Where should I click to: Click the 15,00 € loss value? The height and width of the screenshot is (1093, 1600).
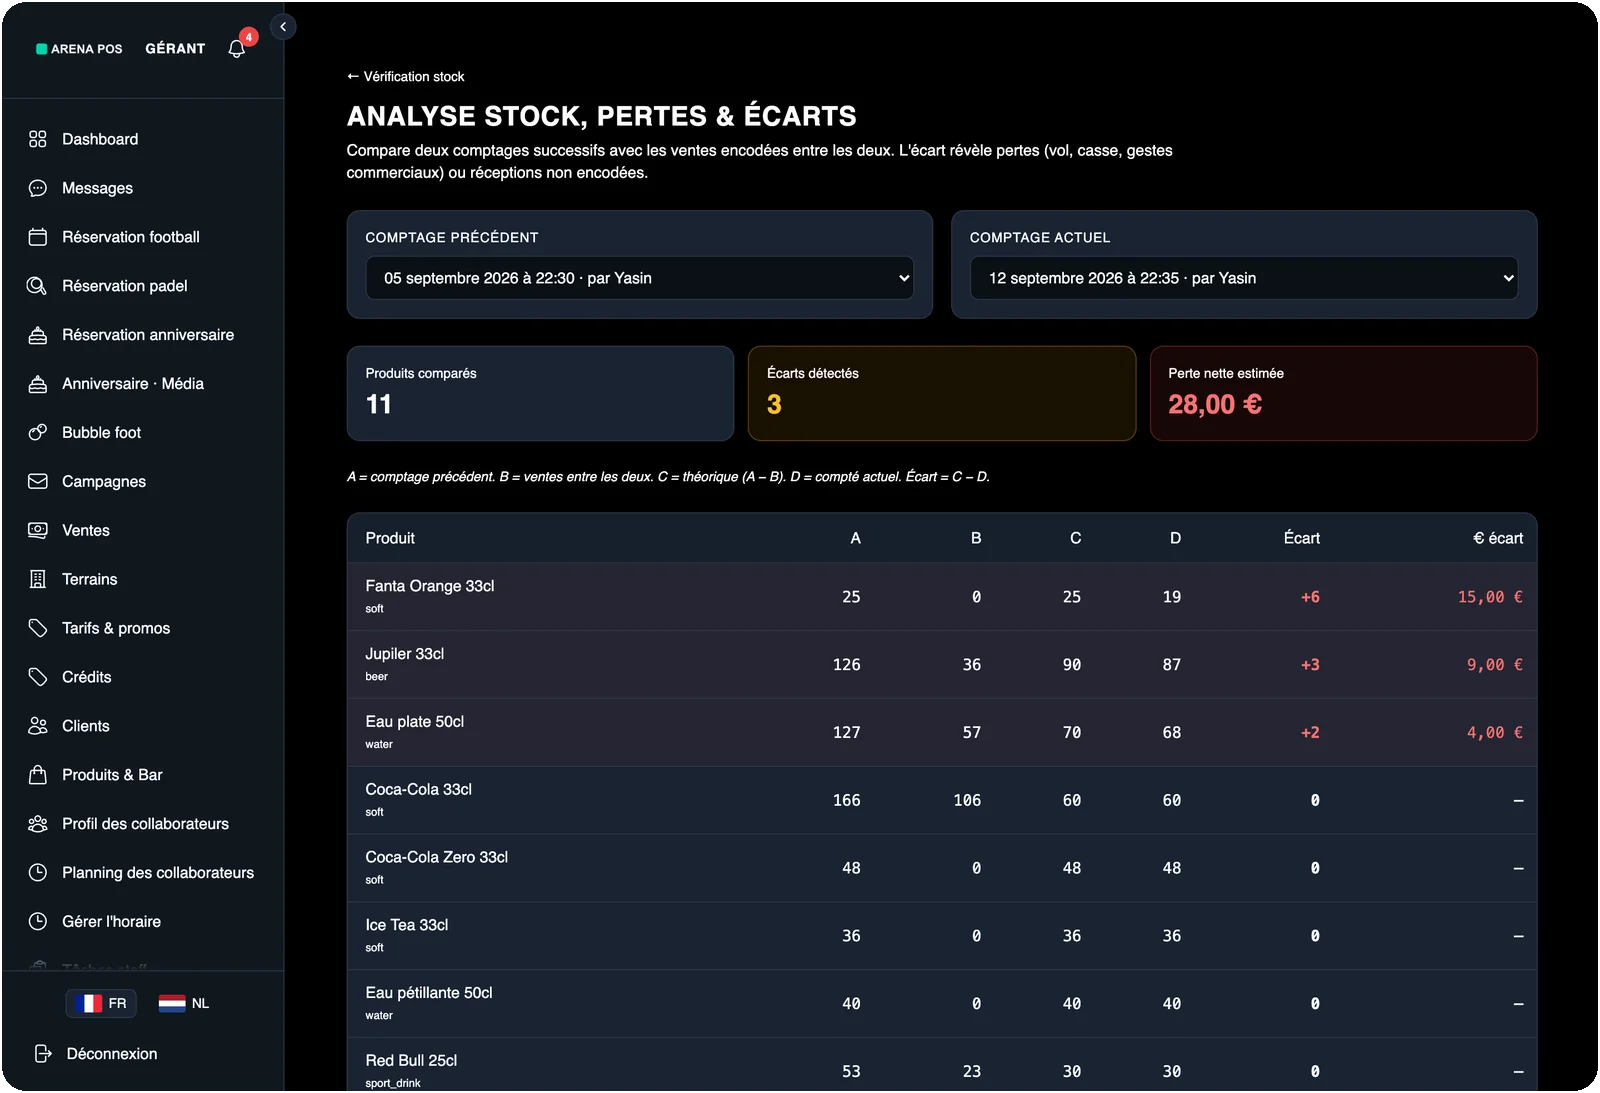tap(1490, 597)
